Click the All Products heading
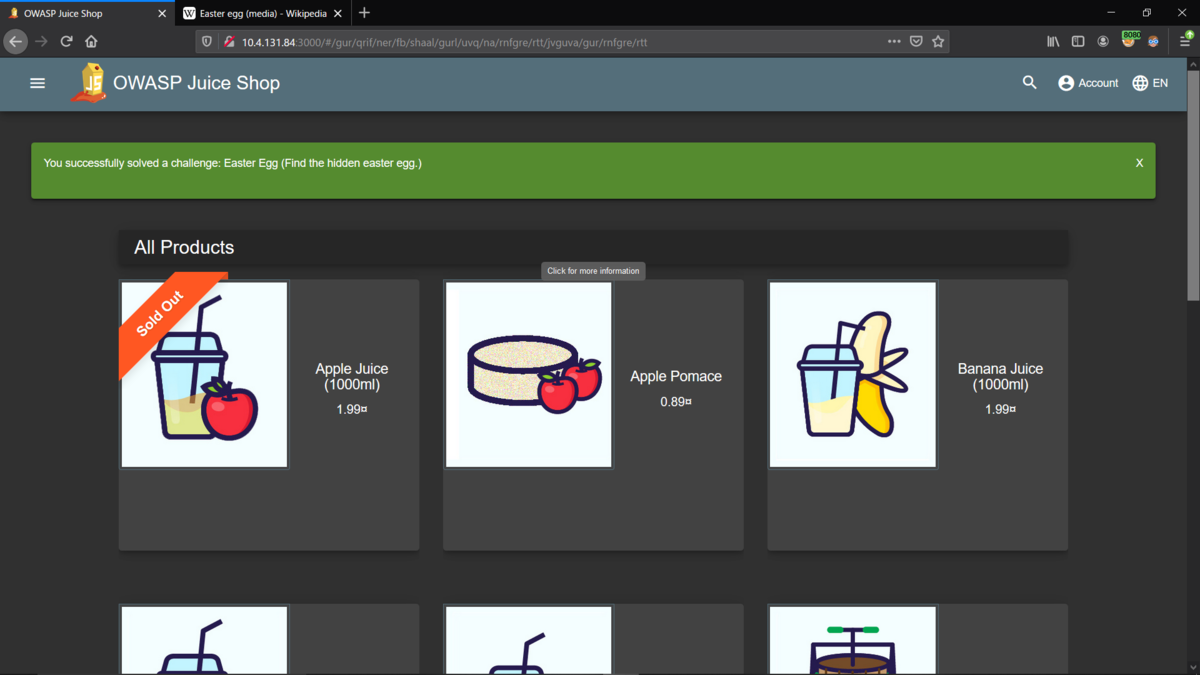This screenshot has width=1200, height=675. [184, 247]
